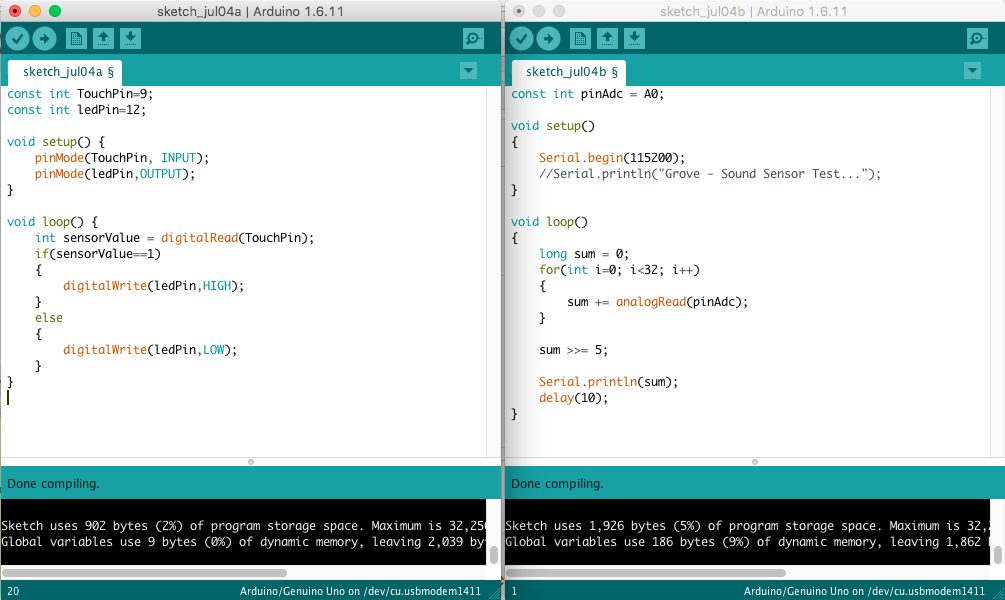Click 'digitalWrite(ledPin,HIGH);' line
The height and width of the screenshot is (600, 1005).
153,286
